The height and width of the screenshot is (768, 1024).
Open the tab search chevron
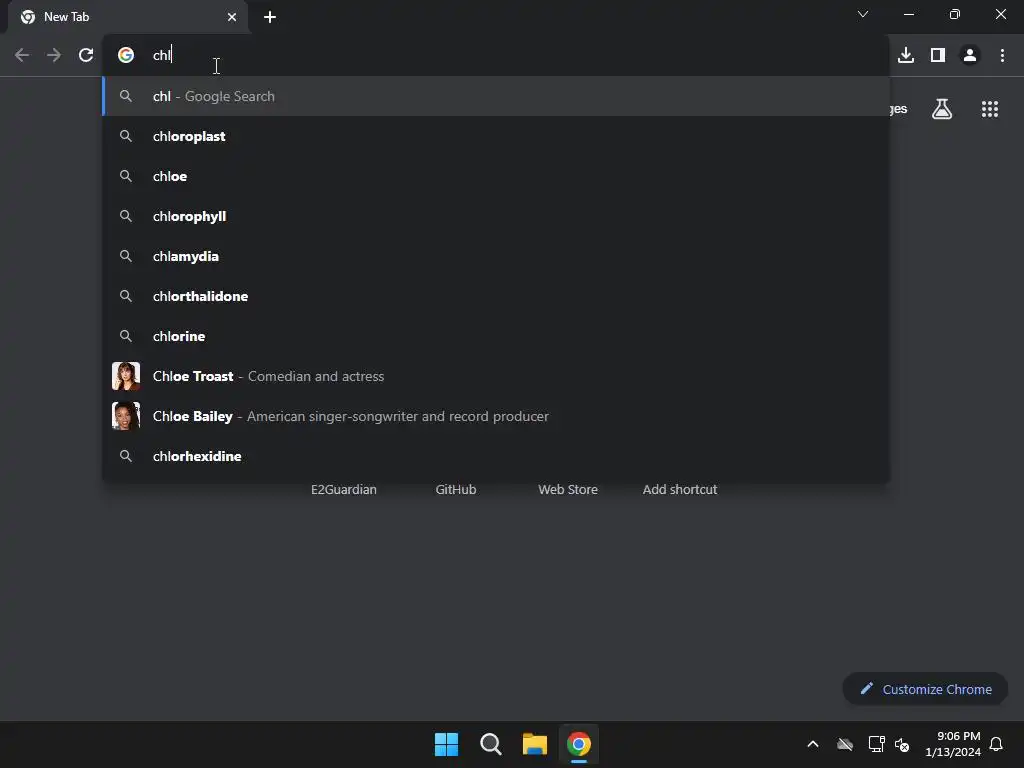[863, 14]
